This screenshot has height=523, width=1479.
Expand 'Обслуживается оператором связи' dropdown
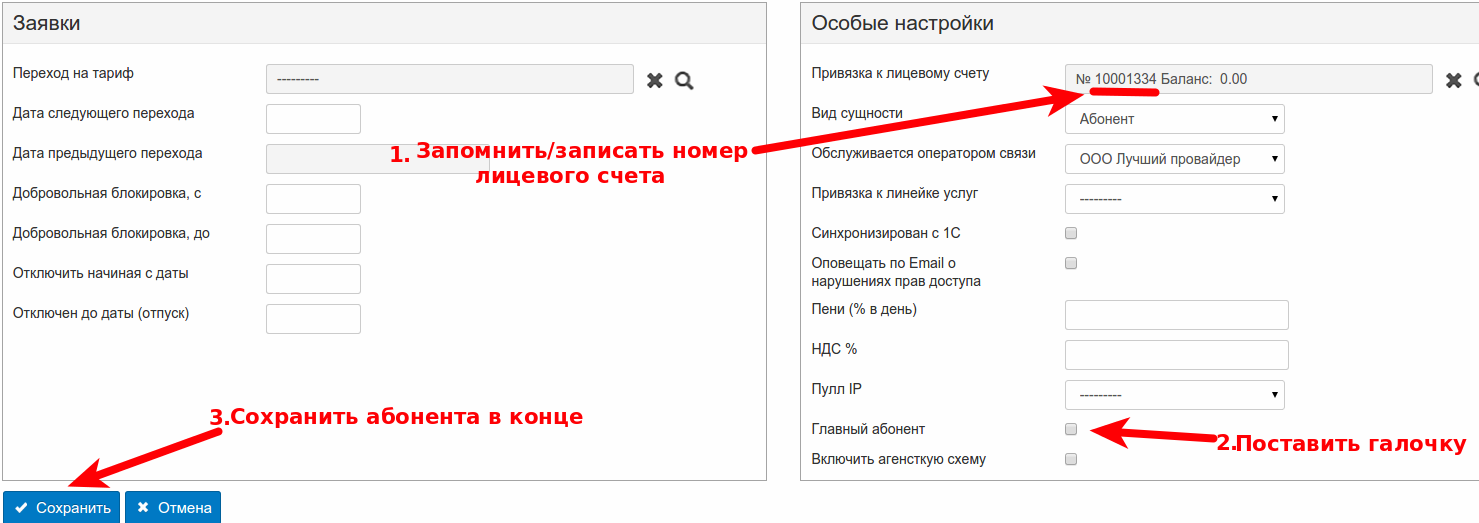tap(1174, 159)
